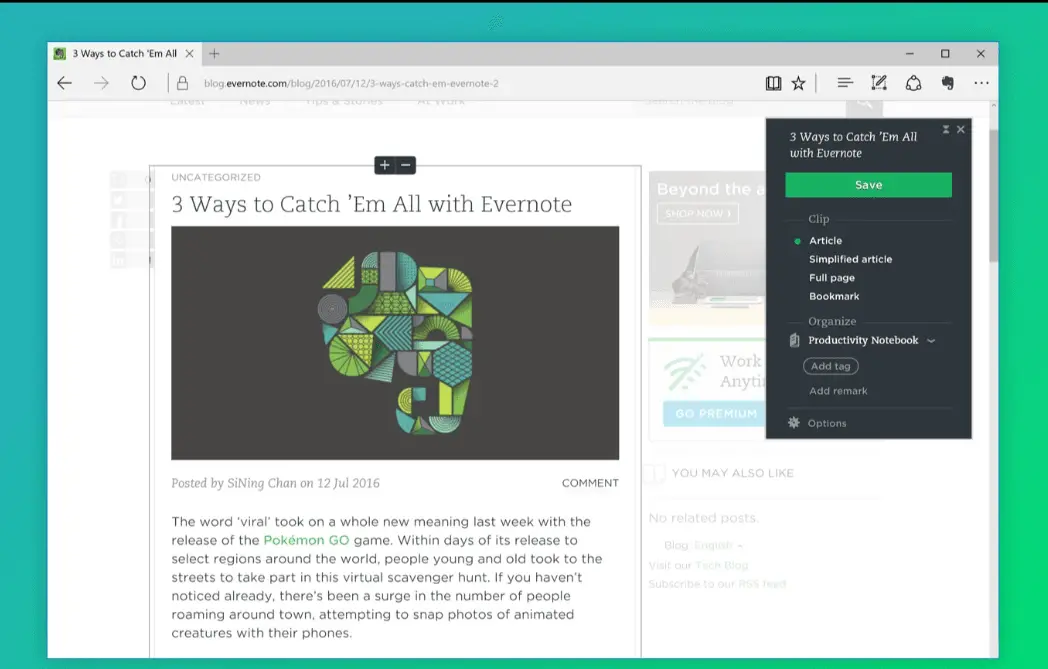Click the Evernote elephant article image
Viewport: 1048px width, 669px height.
395,343
